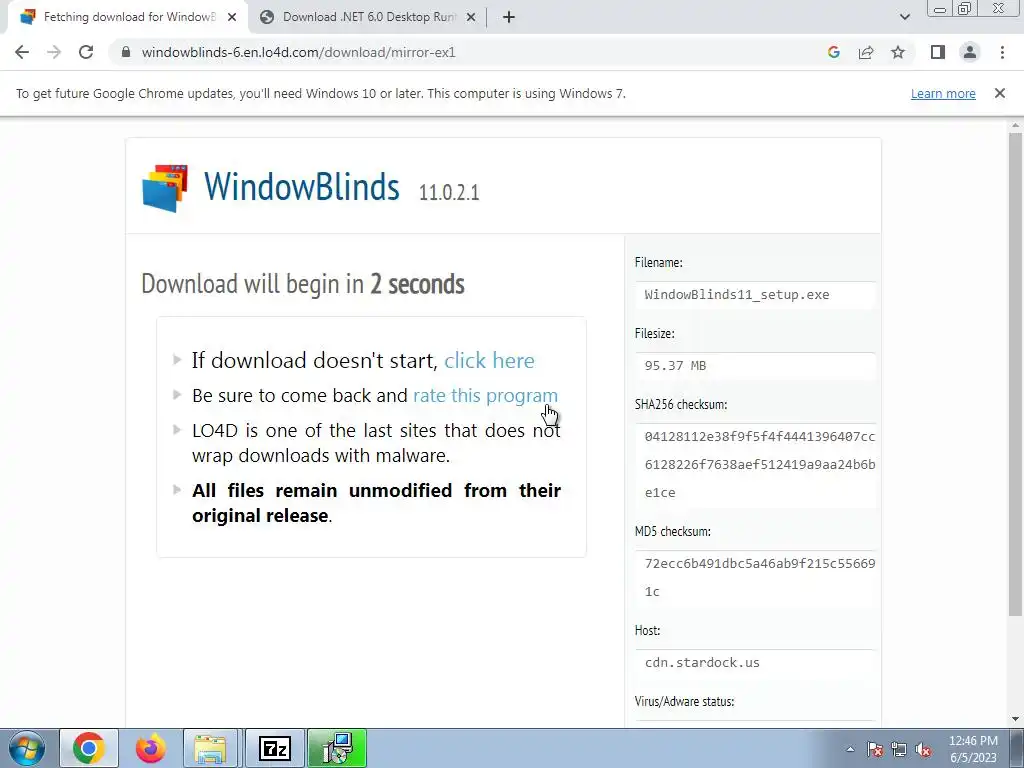Viewport: 1024px width, 768px height.
Task: Open 'rate this program' link
Action: point(485,396)
